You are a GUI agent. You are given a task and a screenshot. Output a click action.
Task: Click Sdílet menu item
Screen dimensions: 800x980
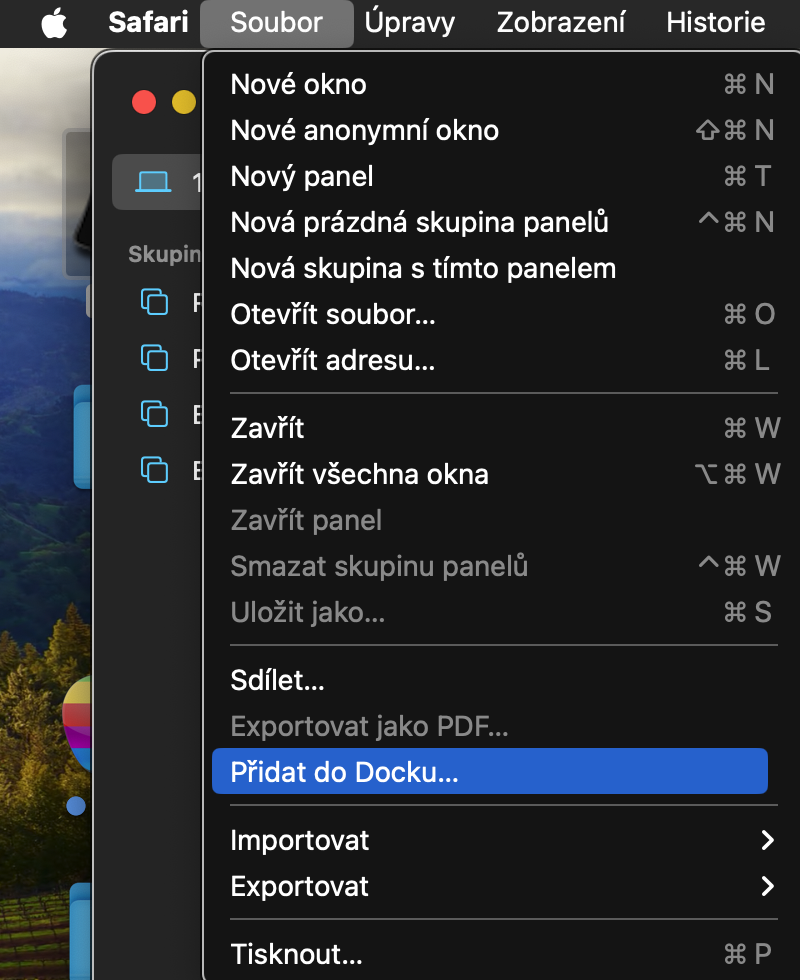pyautogui.click(x=277, y=682)
